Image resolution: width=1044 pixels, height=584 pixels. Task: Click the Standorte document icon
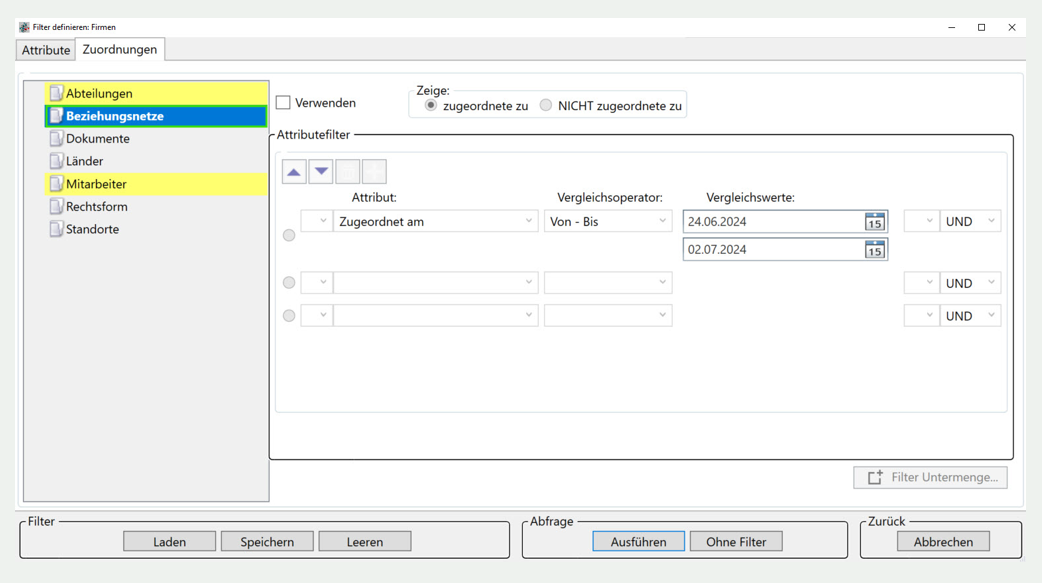[x=56, y=229]
